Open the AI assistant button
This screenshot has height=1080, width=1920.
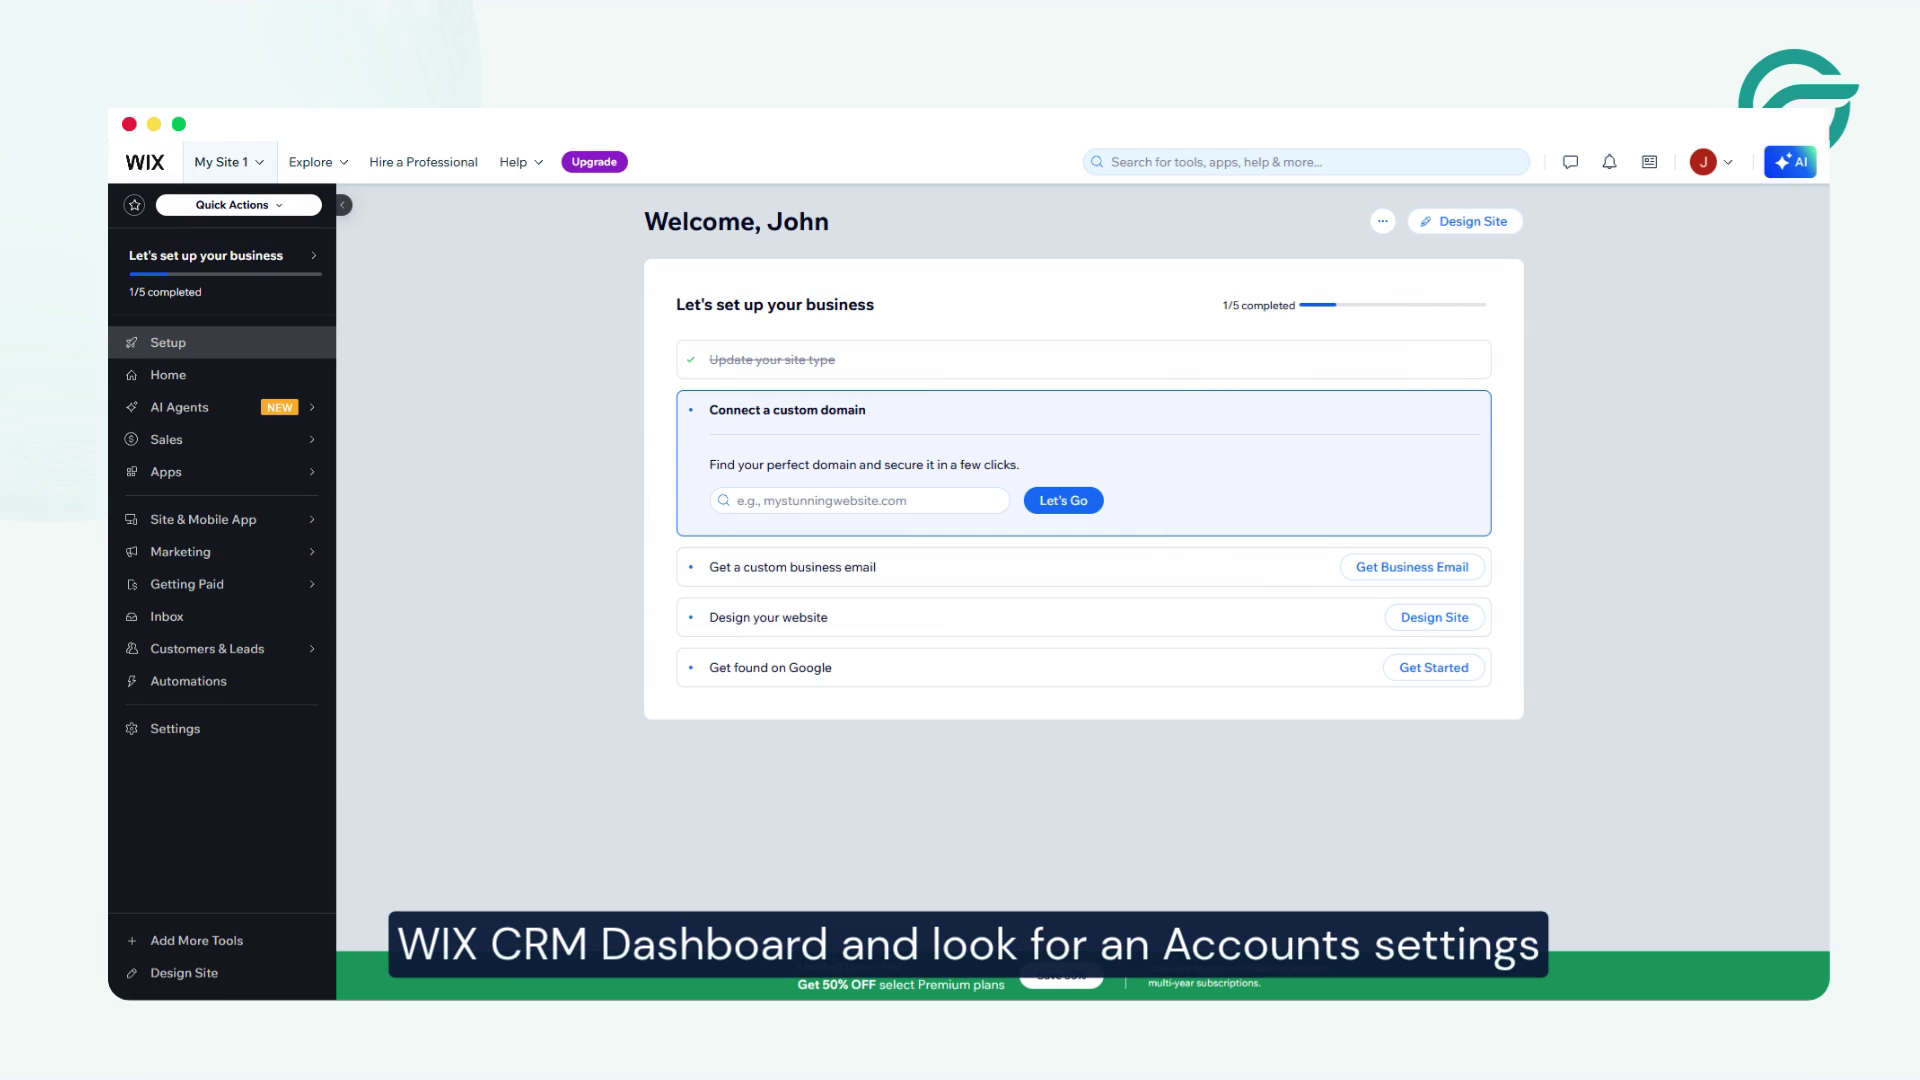1790,162
